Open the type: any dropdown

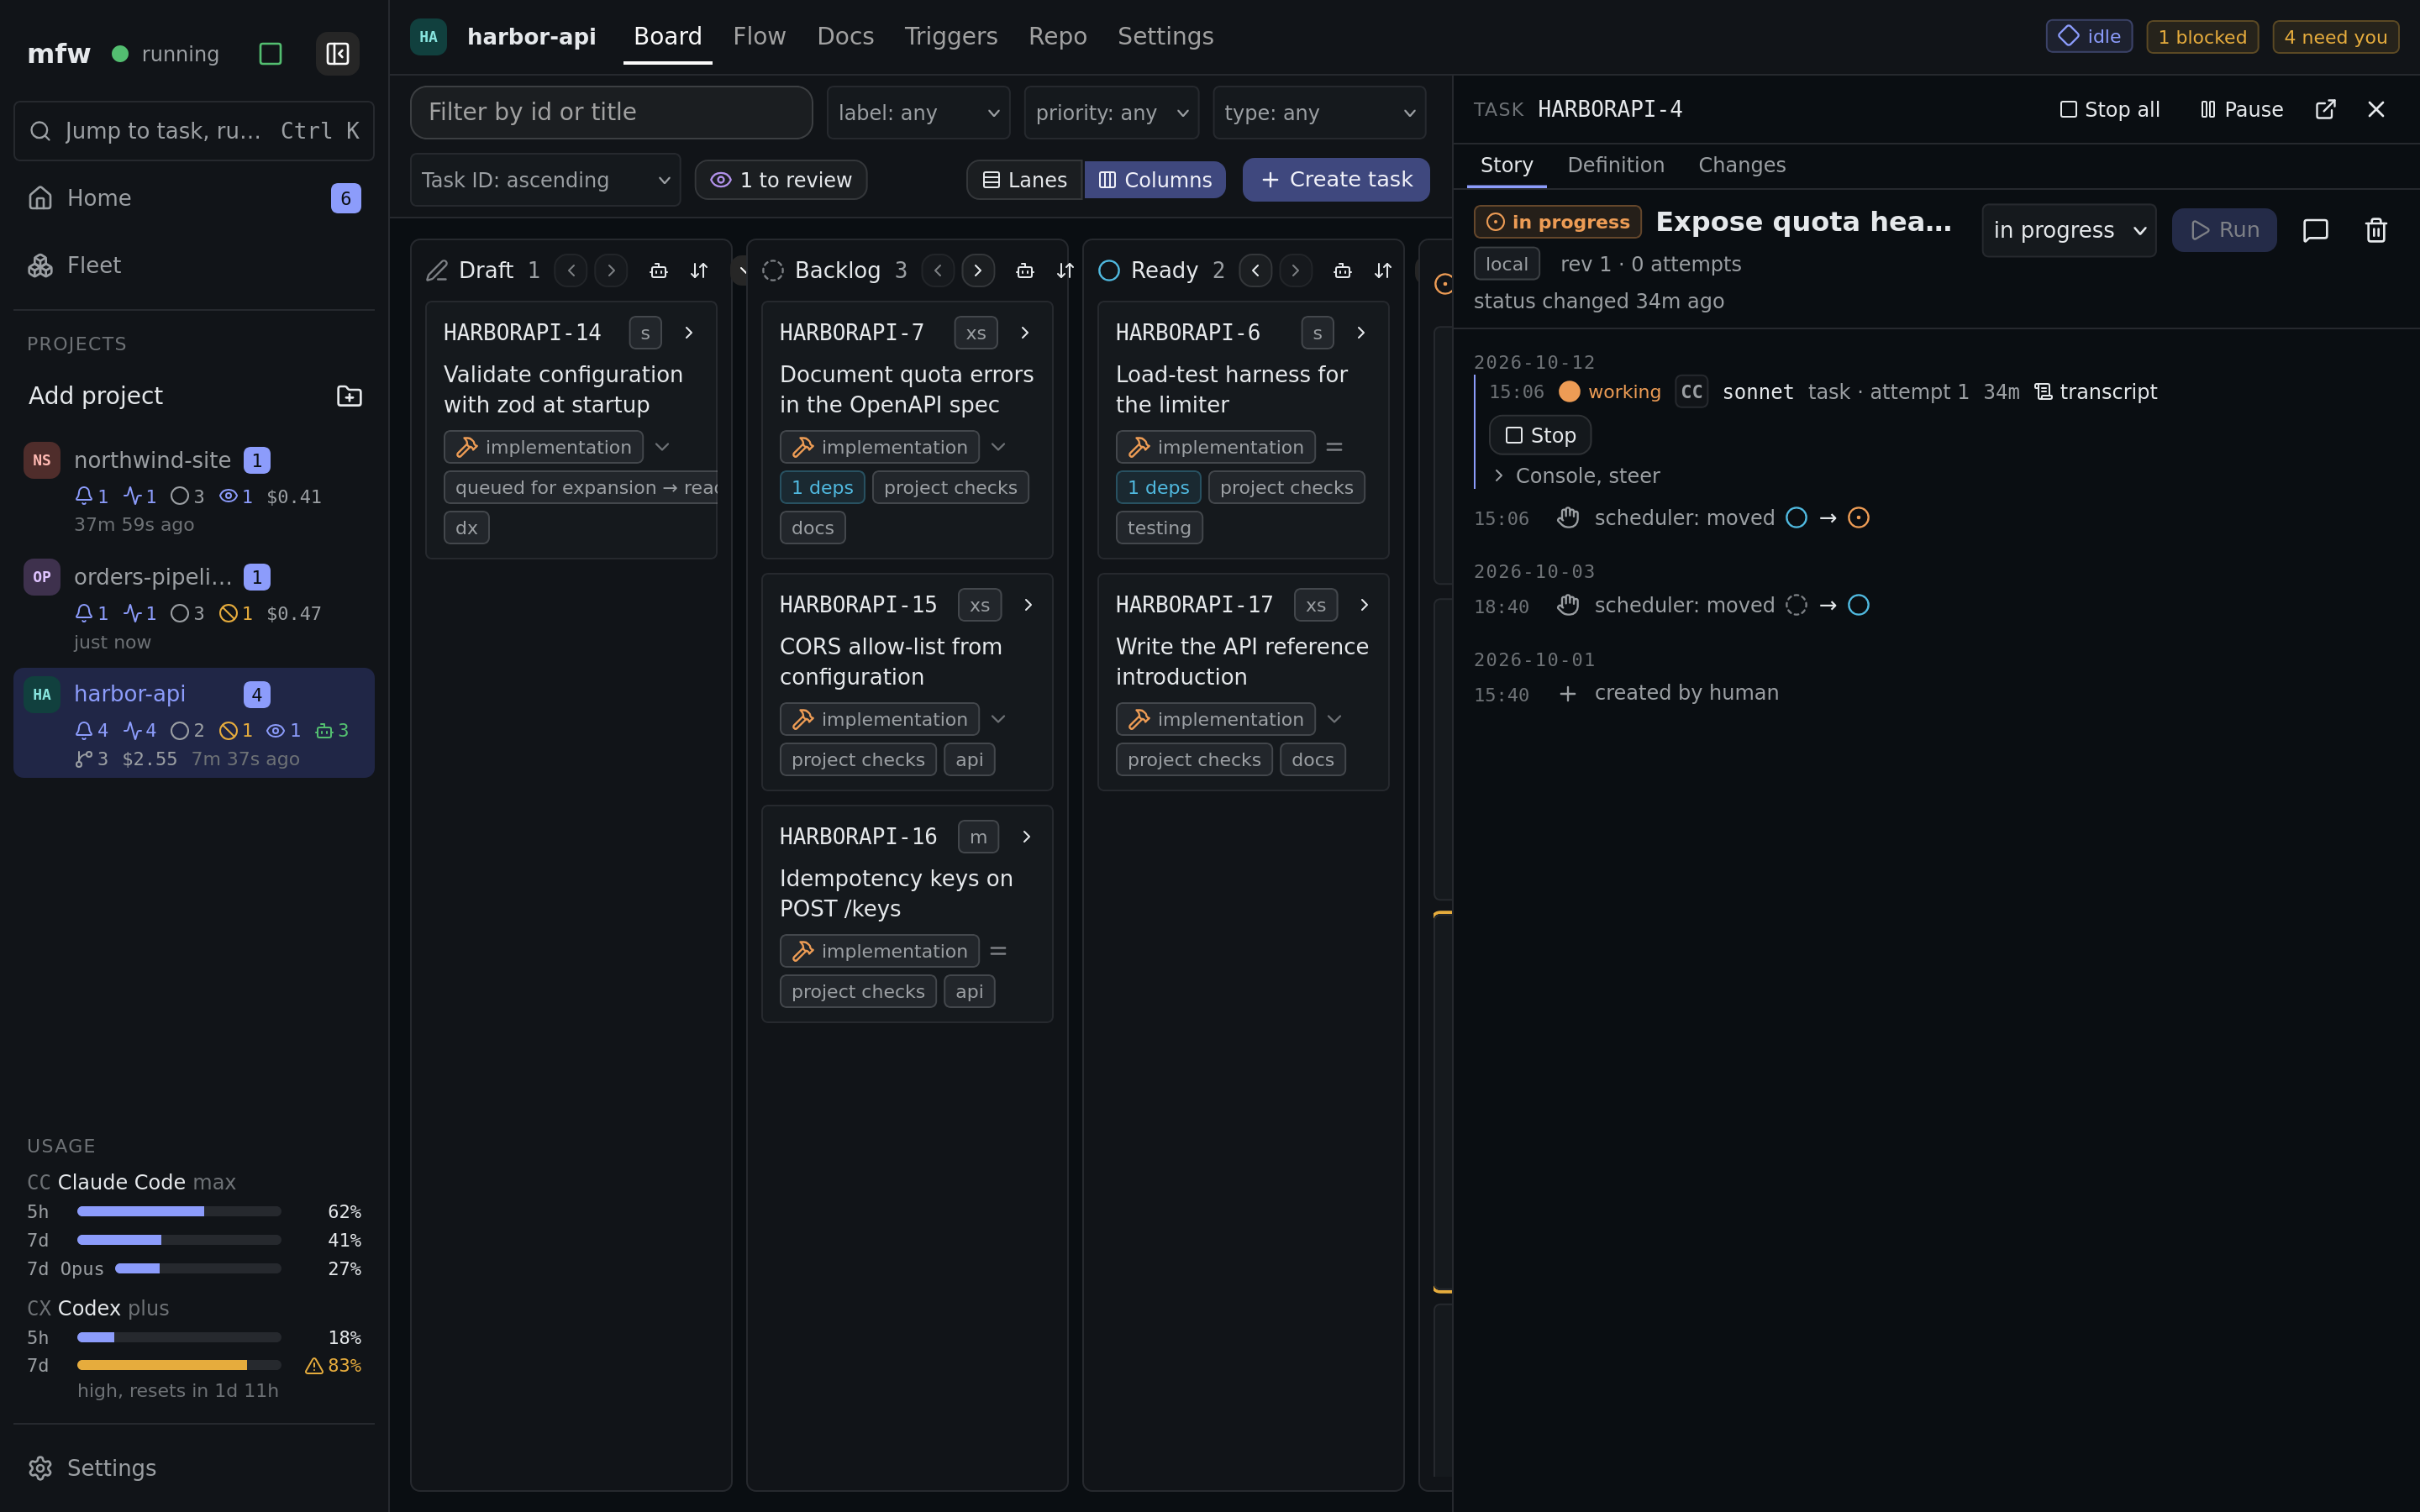coord(1319,112)
